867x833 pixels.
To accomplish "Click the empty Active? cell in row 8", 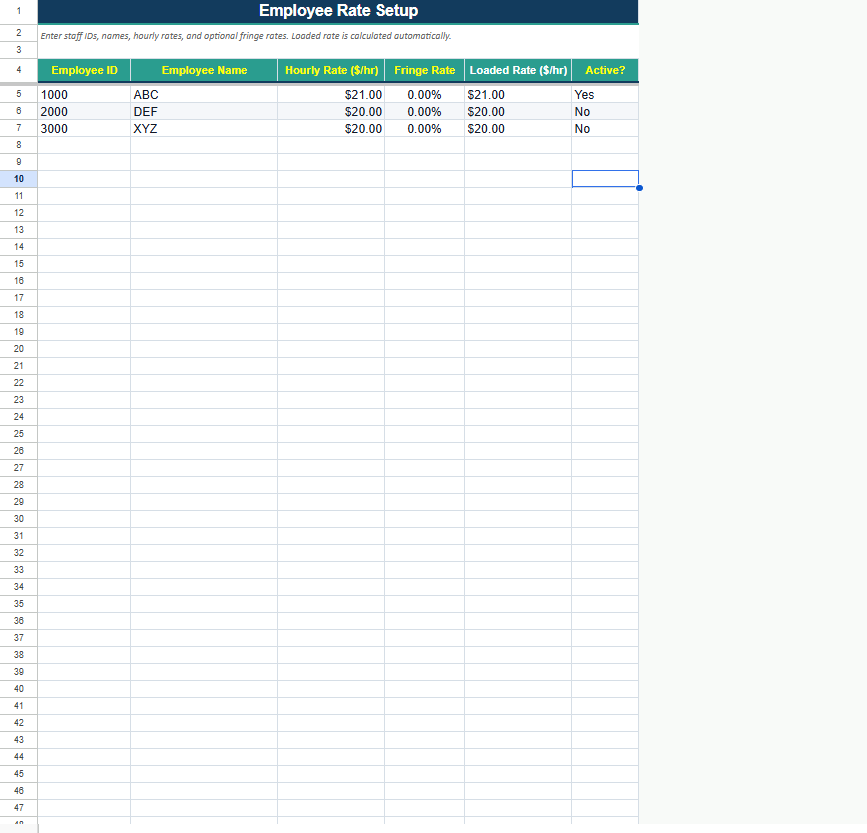I will click(605, 145).
